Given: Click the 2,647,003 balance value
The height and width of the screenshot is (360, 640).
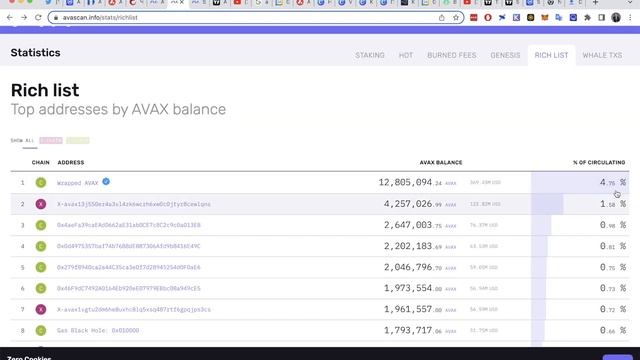Looking at the screenshot, I should [x=420, y=225].
